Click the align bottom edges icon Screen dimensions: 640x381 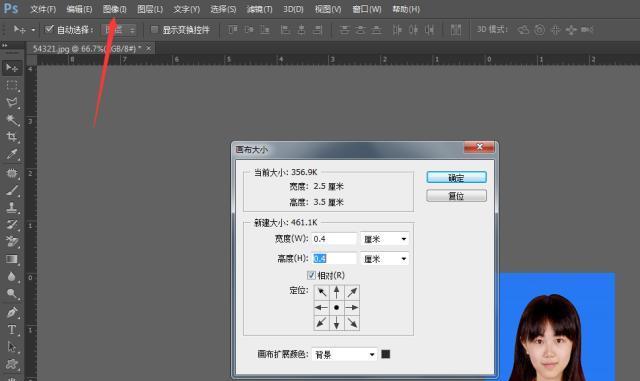(x=265, y=30)
